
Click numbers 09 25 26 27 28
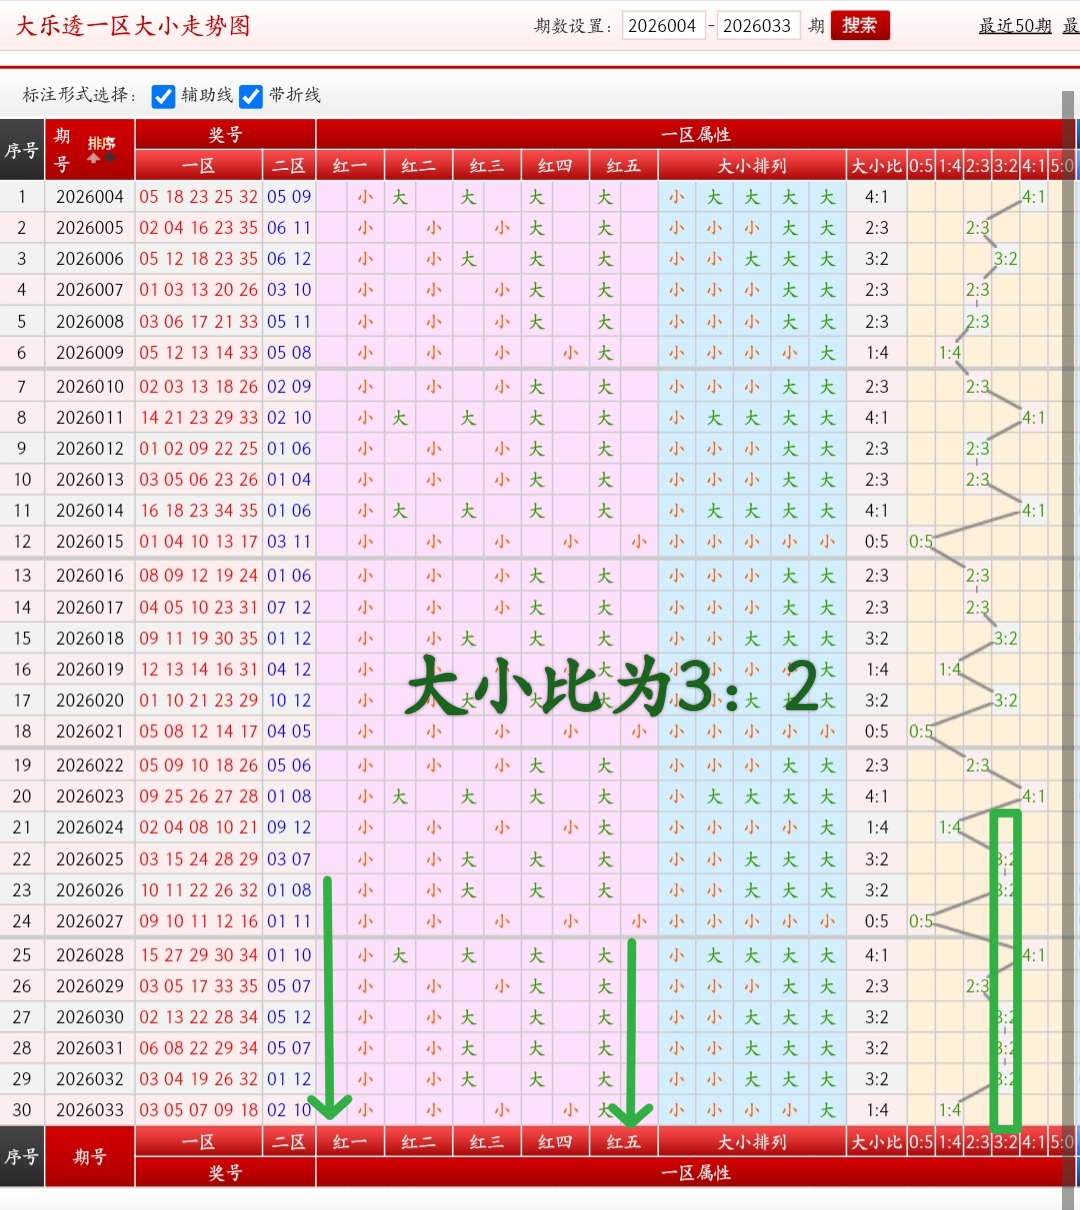pos(198,796)
